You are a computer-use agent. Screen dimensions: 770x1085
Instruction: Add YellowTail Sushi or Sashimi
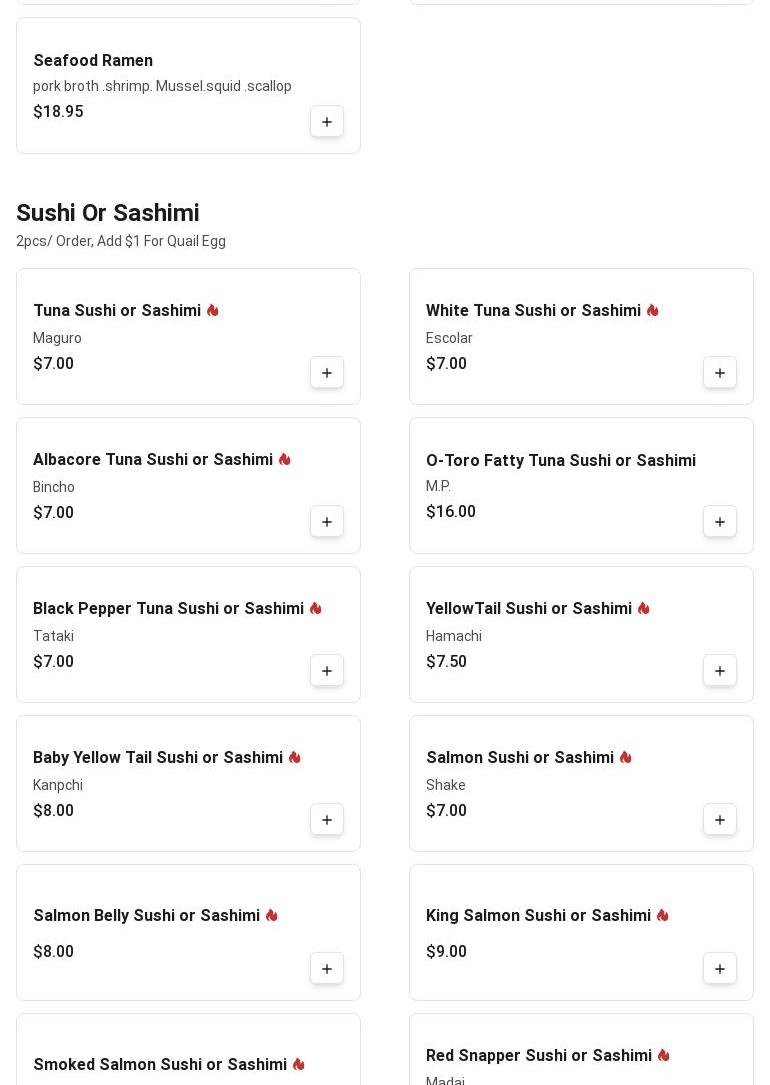[x=720, y=671]
